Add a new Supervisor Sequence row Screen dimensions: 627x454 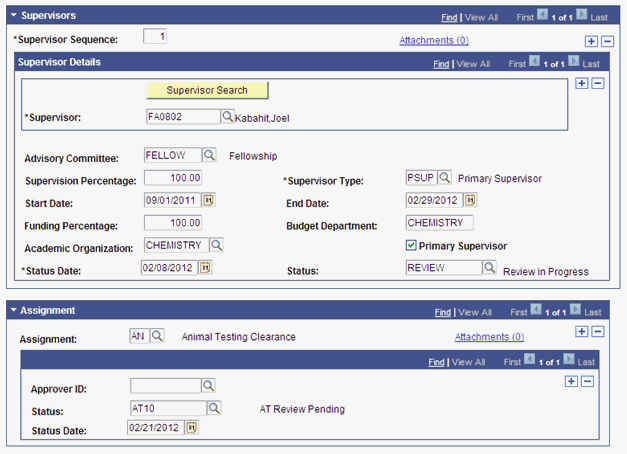coord(591,41)
